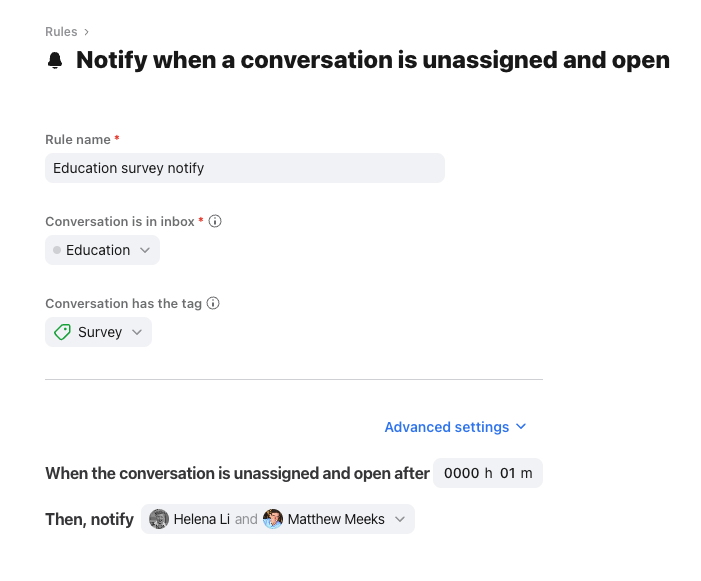This screenshot has width=701, height=581.
Task: Click the Matthew Meeks name in notify list
Action: [336, 519]
